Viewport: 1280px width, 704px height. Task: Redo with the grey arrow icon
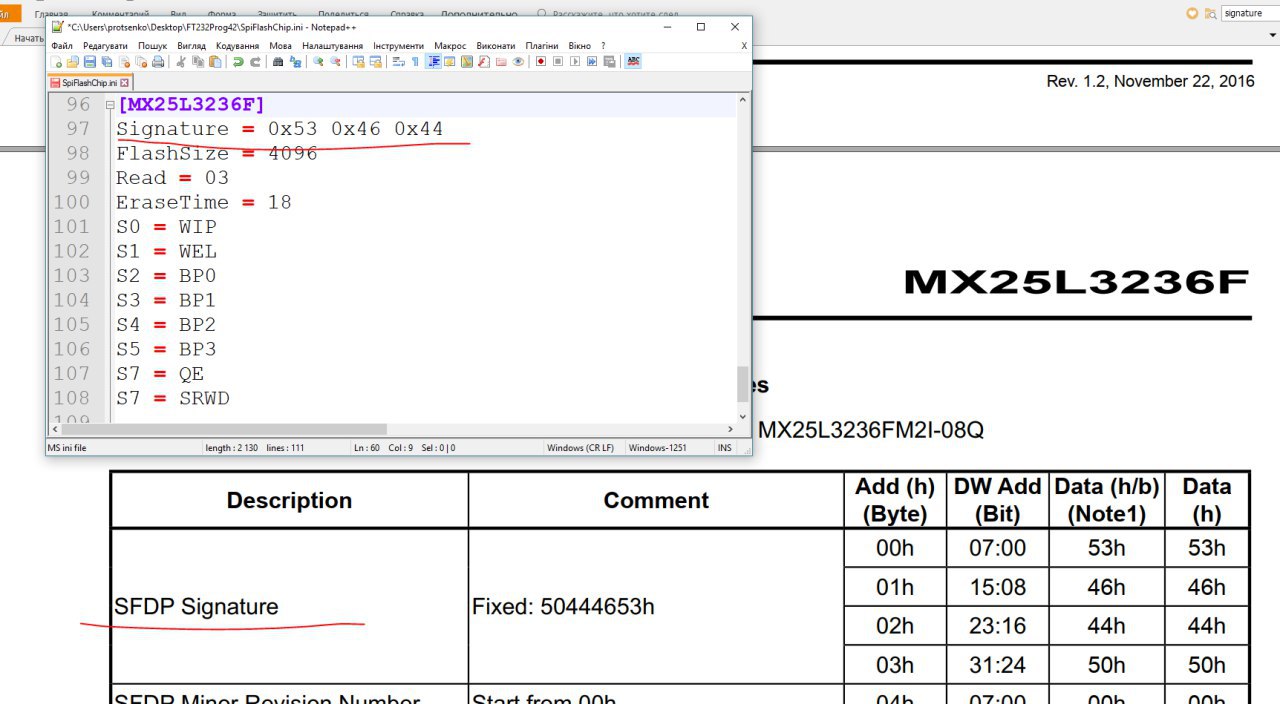tap(255, 62)
